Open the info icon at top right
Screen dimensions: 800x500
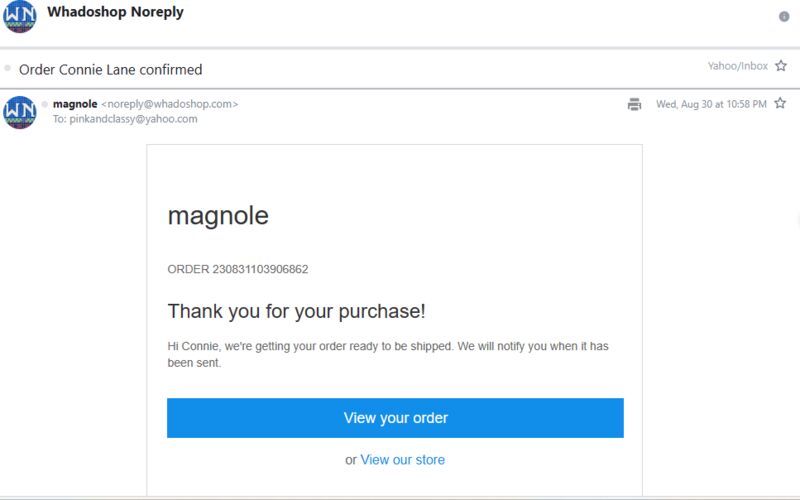click(x=784, y=17)
